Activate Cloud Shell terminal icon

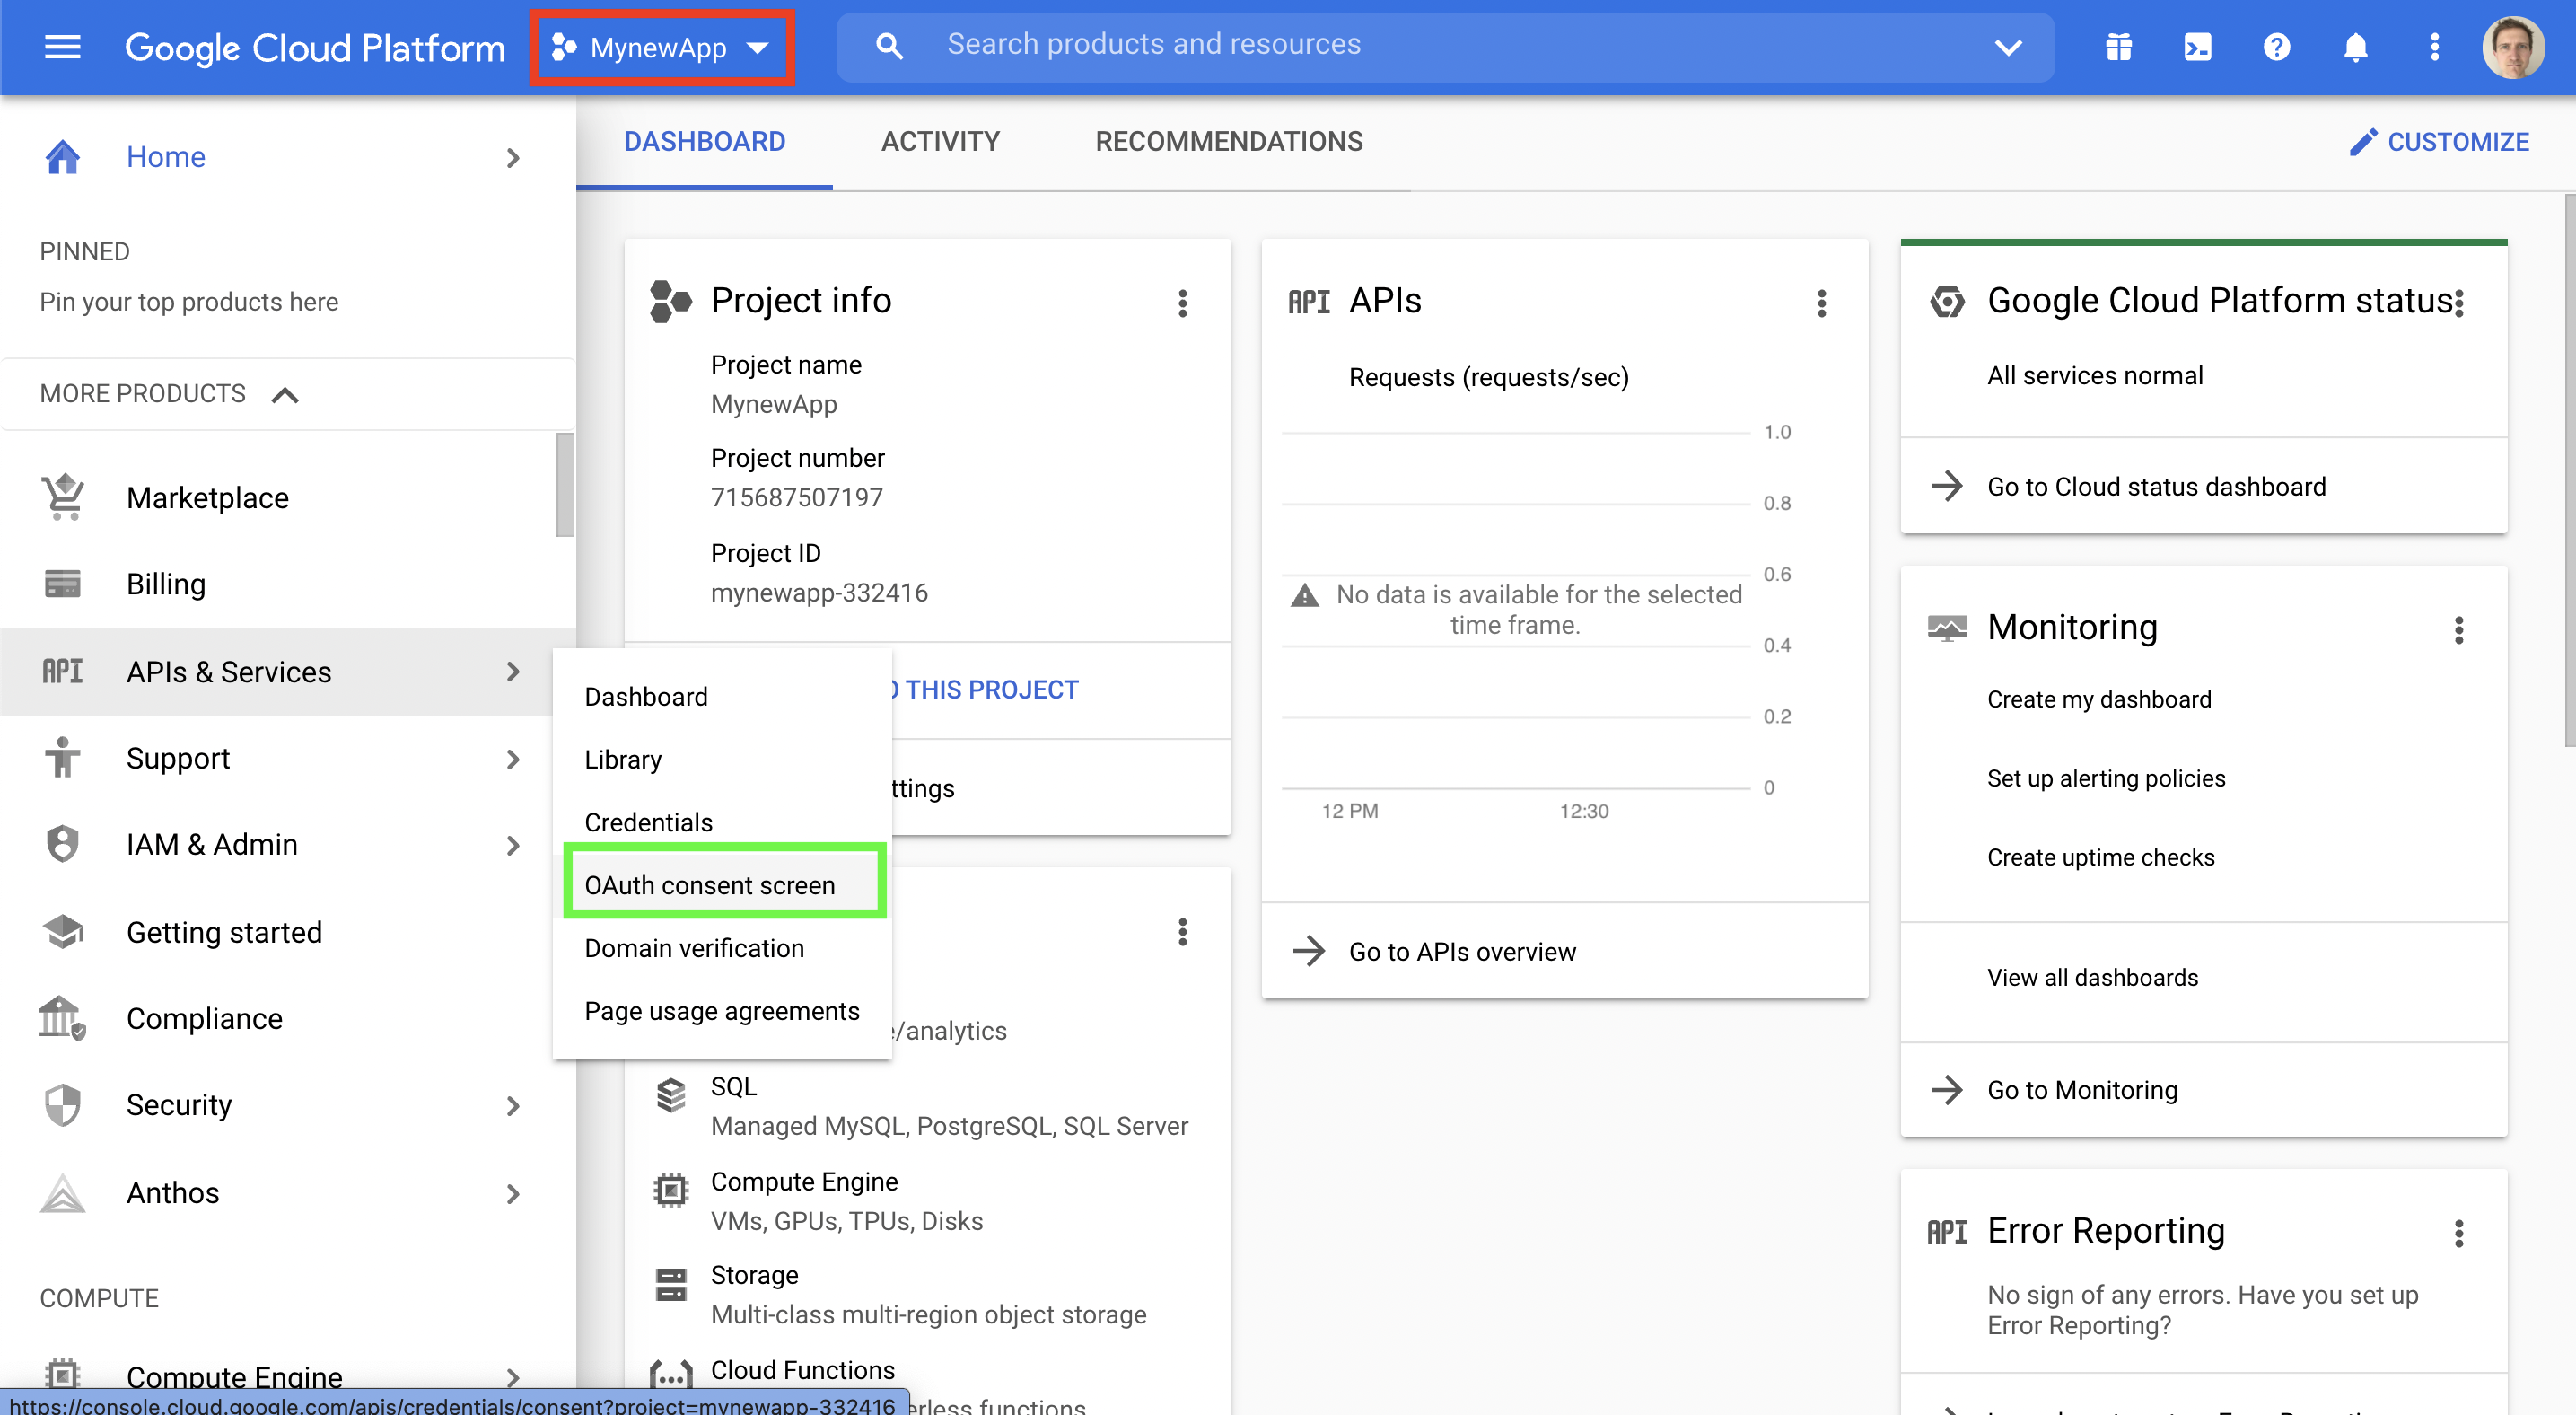point(2197,47)
